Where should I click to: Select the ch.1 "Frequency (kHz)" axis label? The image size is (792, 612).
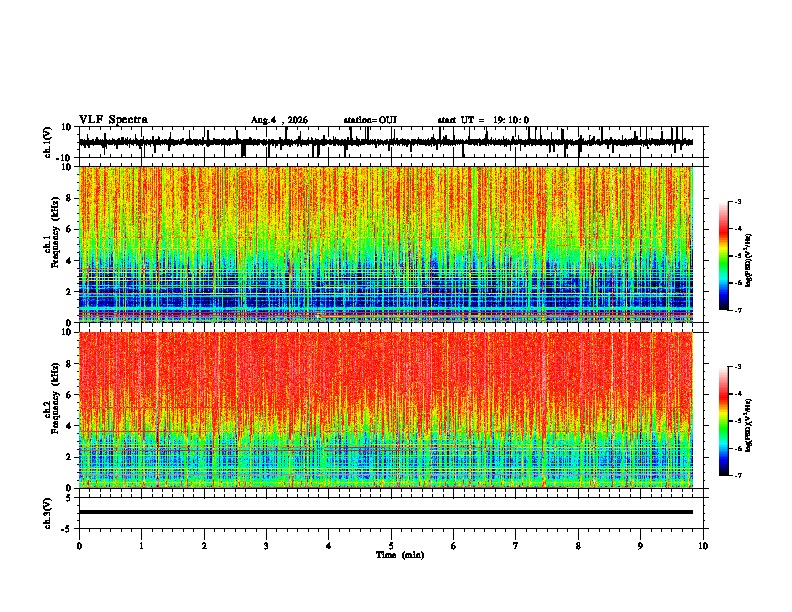pos(57,232)
